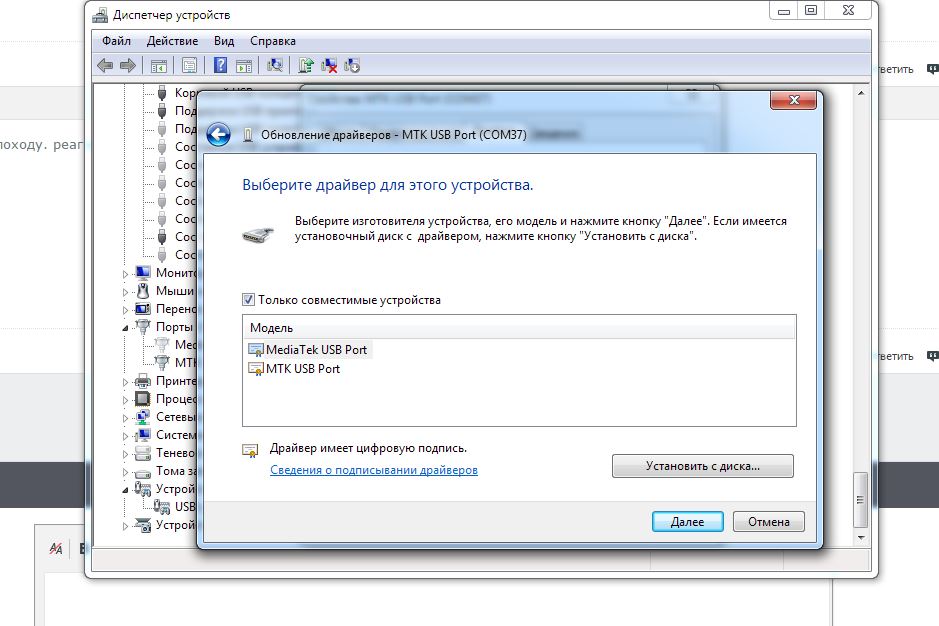Click the certificate icon next to MediaTek USB Port

pyautogui.click(x=256, y=350)
